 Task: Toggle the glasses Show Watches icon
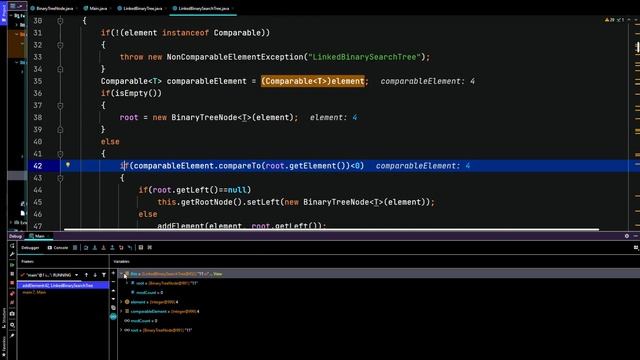click(x=113, y=317)
